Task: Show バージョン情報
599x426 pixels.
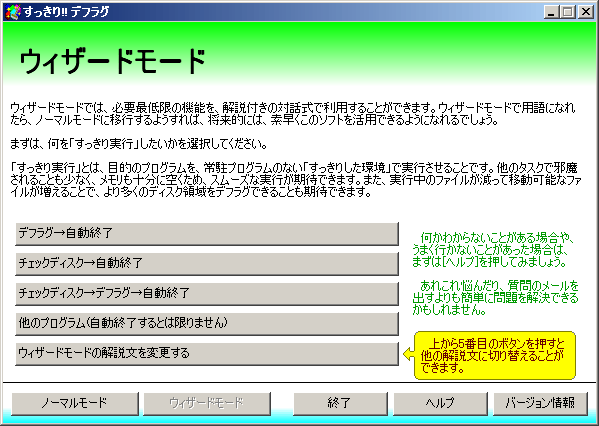Action: point(540,403)
